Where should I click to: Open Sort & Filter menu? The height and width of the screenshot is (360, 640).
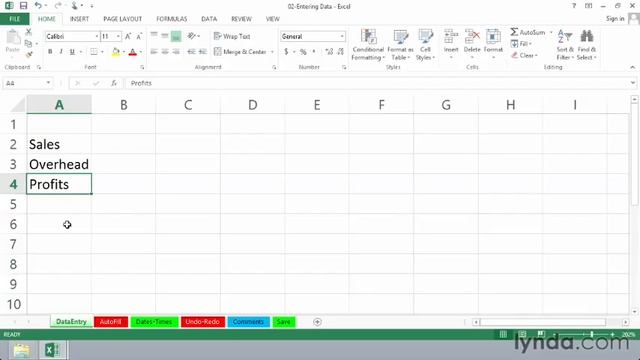point(565,45)
